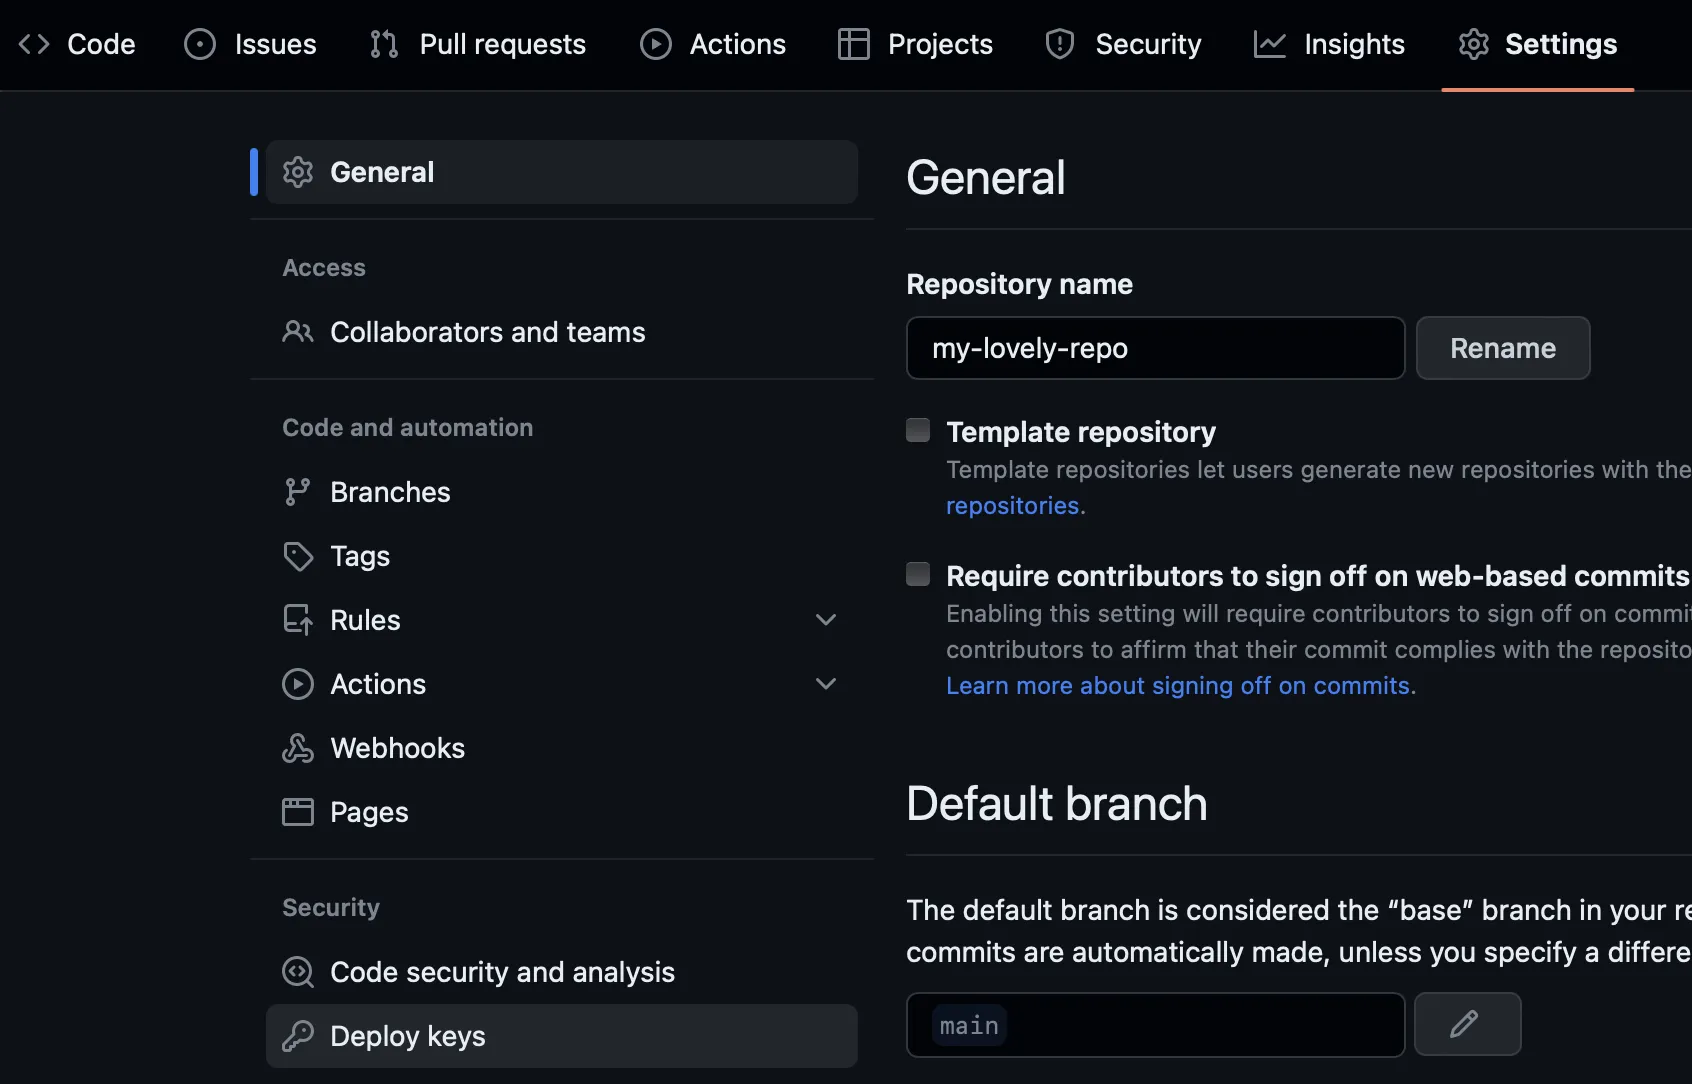Click the key icon beside Deploy keys

[298, 1036]
